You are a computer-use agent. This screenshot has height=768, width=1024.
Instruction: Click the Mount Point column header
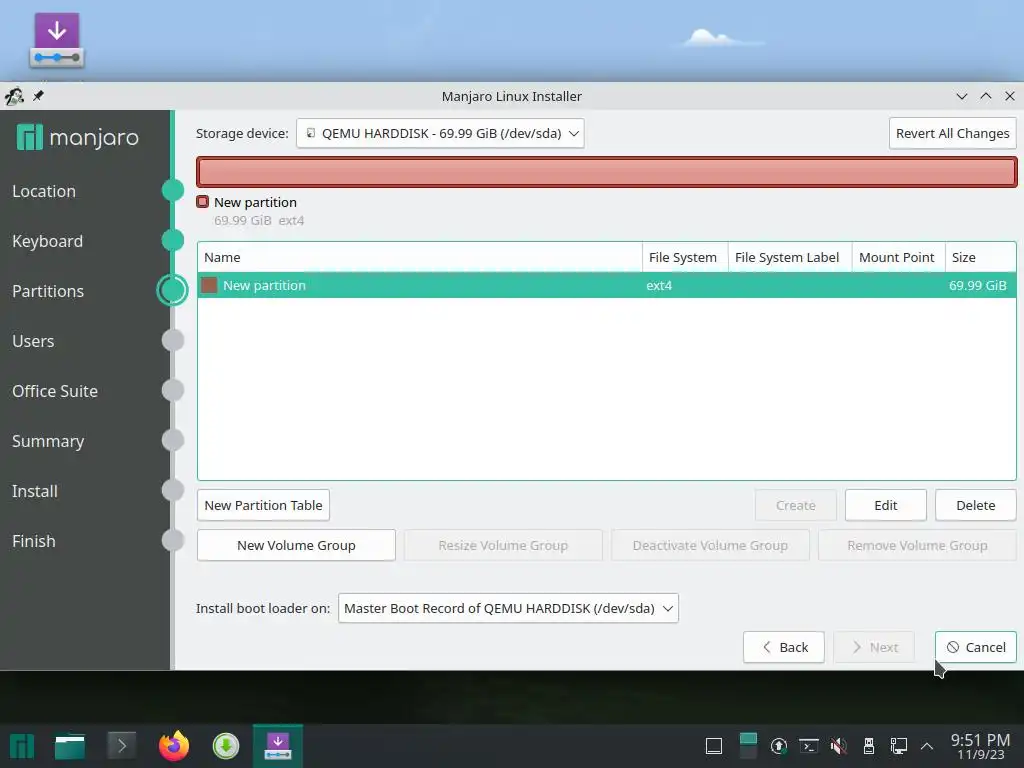[x=899, y=257]
